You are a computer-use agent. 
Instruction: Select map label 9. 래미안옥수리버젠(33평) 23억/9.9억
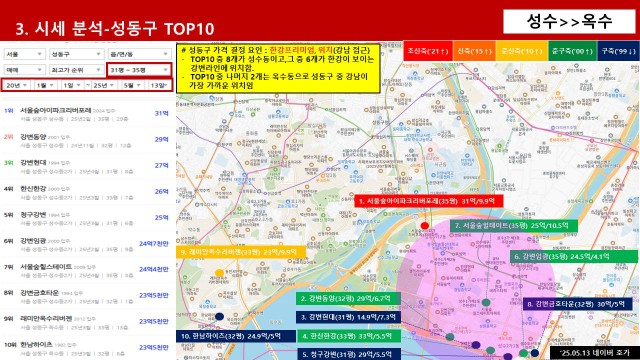pos(241,252)
